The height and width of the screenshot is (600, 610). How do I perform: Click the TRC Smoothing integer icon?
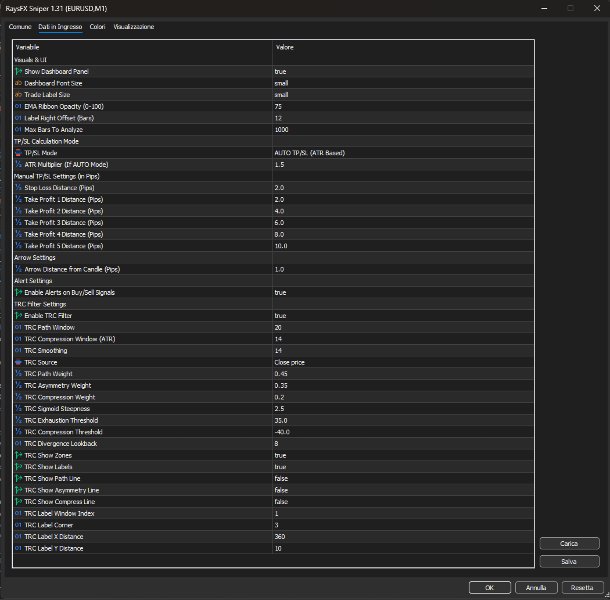(18, 351)
